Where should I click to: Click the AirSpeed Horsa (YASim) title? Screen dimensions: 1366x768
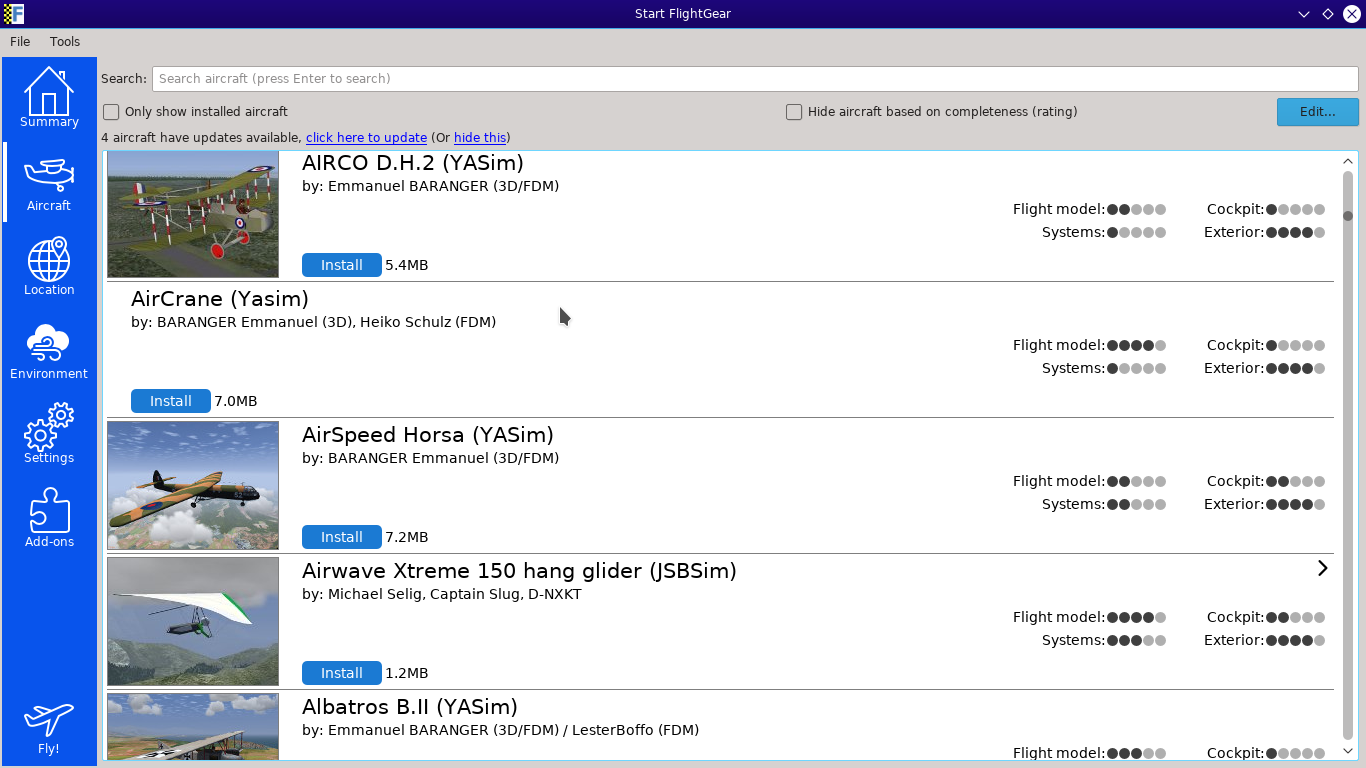(x=428, y=435)
